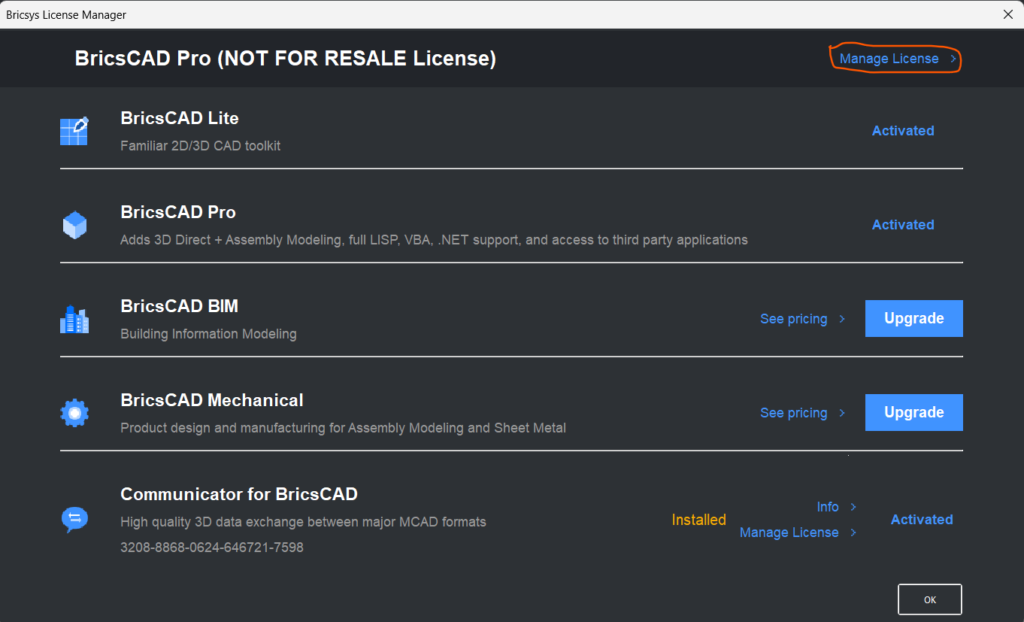The image size is (1024, 622).
Task: Click the BricsCAD Pro cube icon
Action: click(74, 225)
